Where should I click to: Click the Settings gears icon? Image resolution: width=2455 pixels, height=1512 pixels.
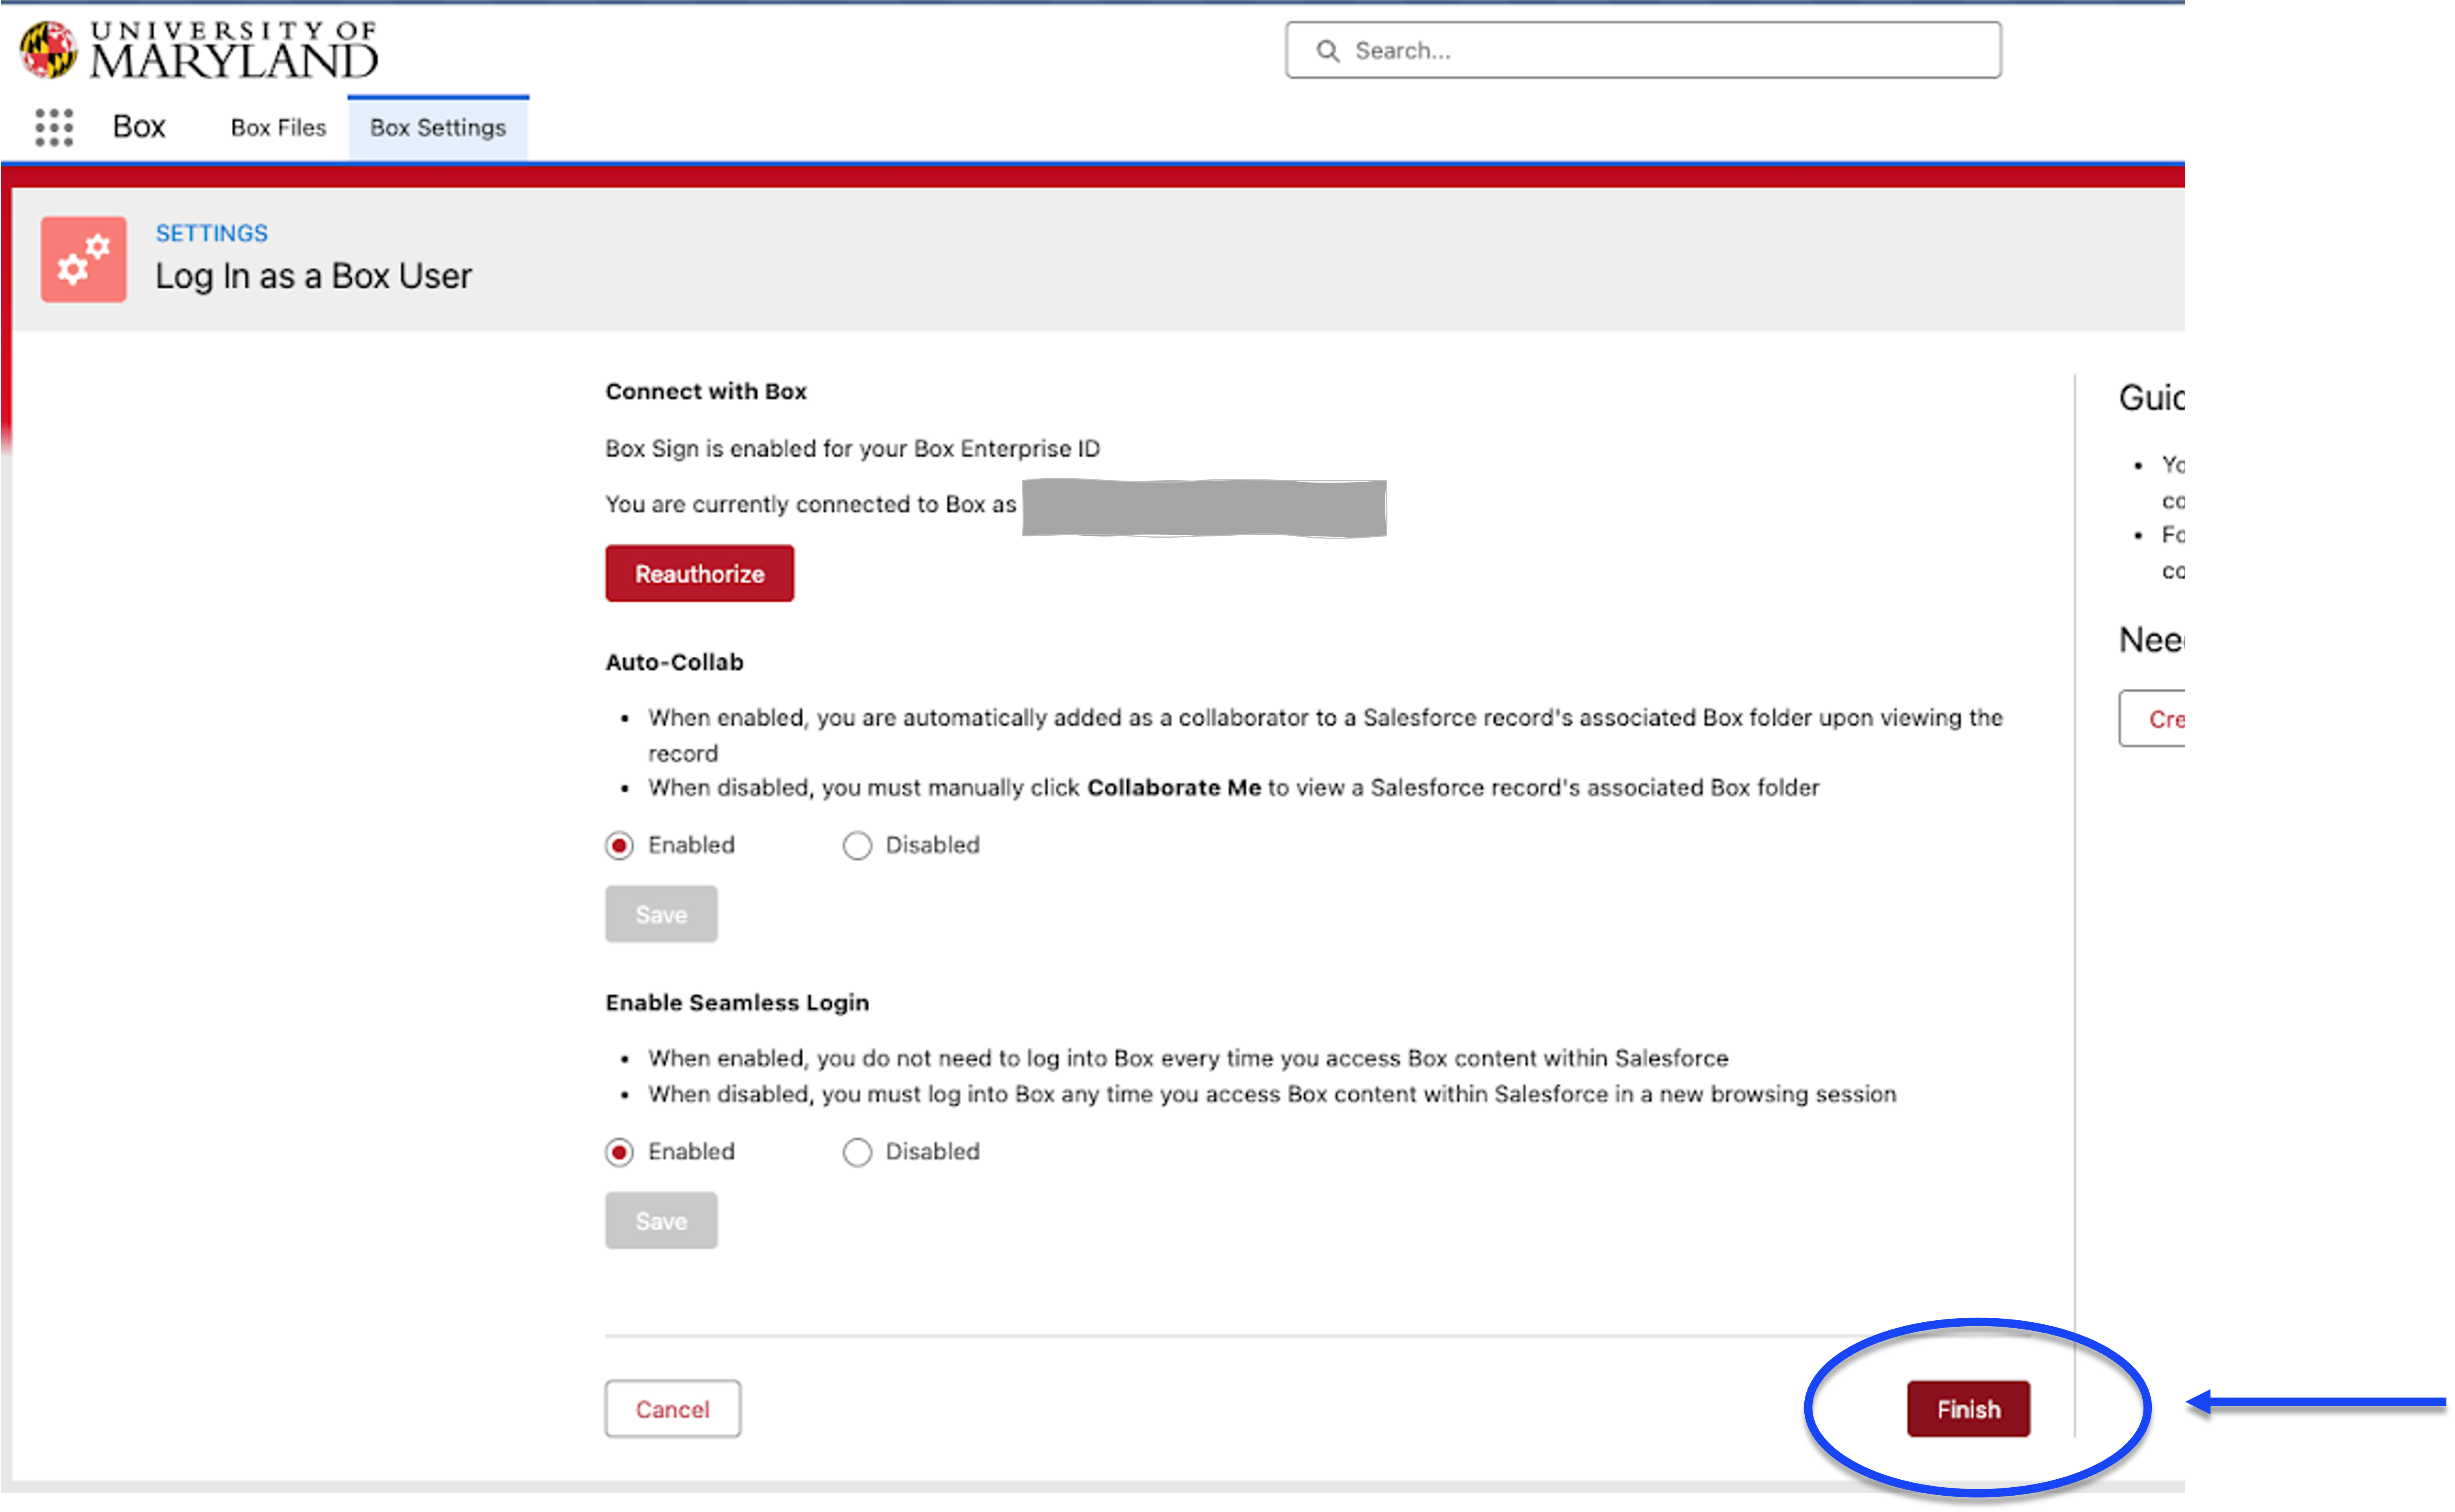(83, 259)
